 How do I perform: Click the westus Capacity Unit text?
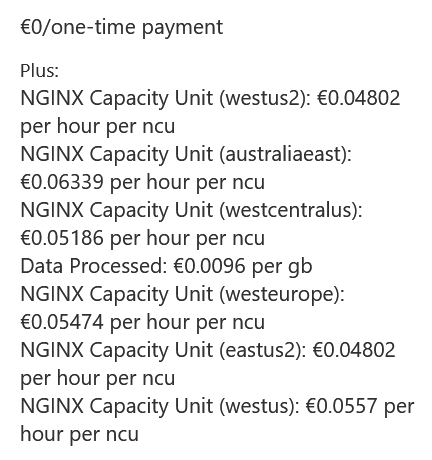[160, 407]
